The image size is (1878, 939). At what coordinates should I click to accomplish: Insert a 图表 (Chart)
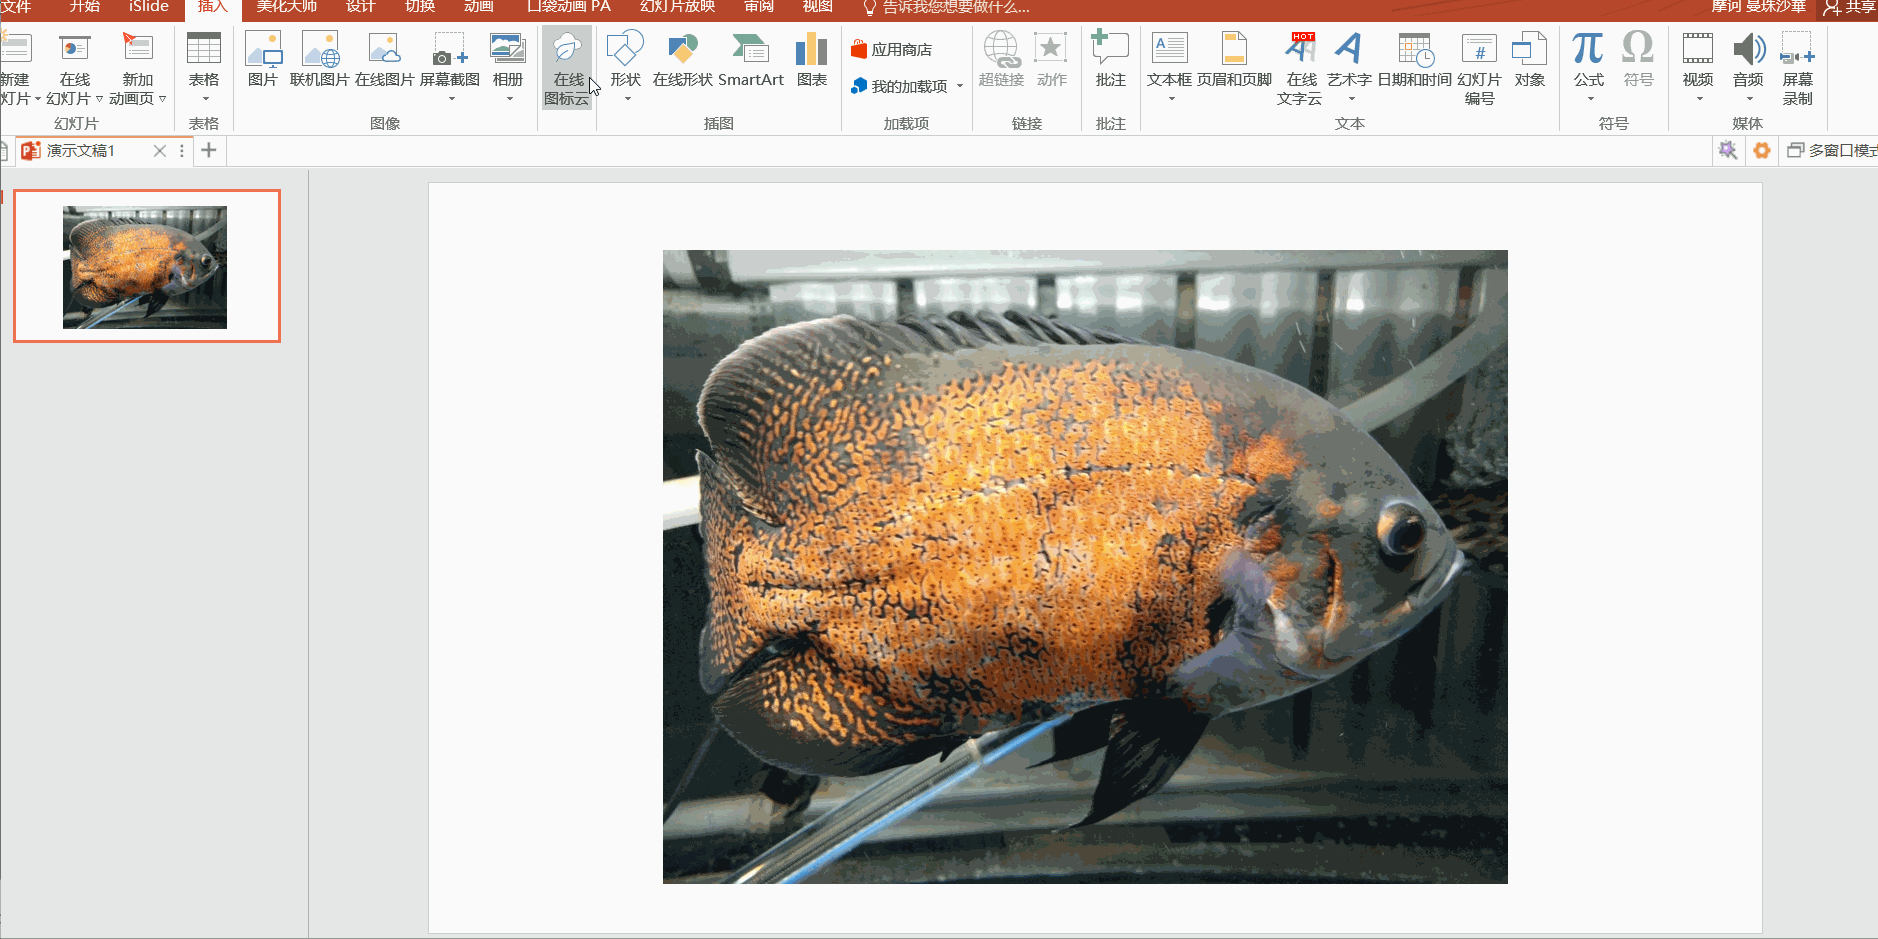811,60
